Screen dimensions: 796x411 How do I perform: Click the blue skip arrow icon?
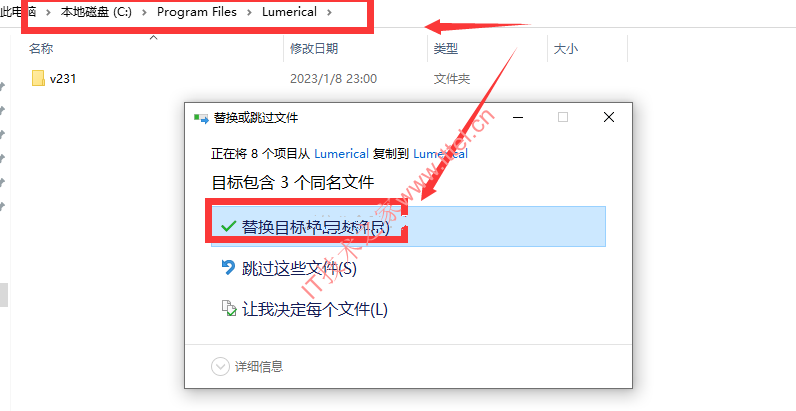229,267
